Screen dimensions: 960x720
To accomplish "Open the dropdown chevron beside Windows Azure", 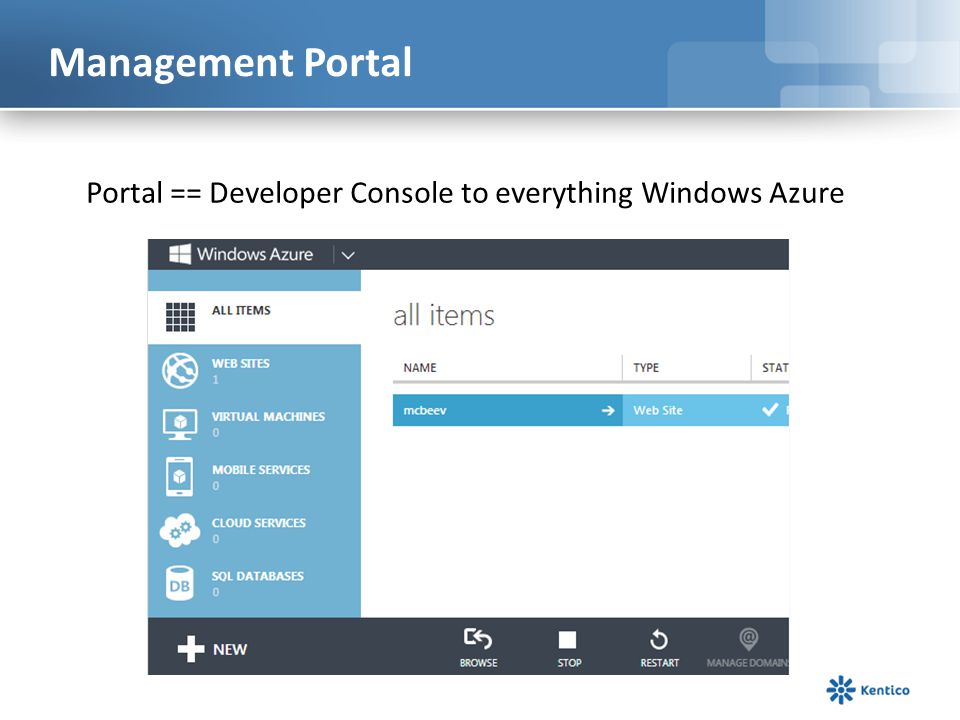I will (348, 255).
